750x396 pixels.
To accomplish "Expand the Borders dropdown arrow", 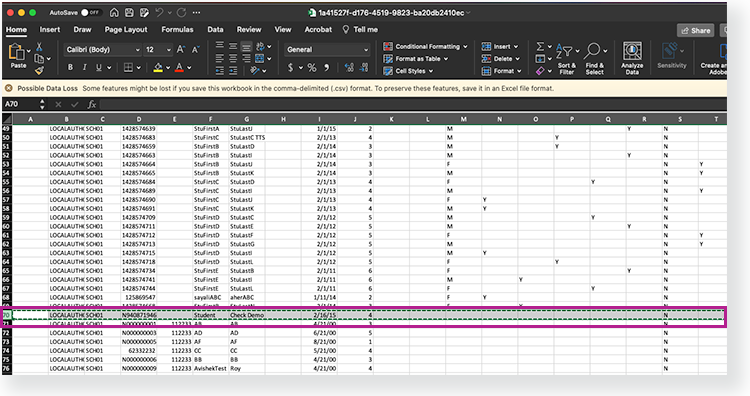I will [139, 67].
